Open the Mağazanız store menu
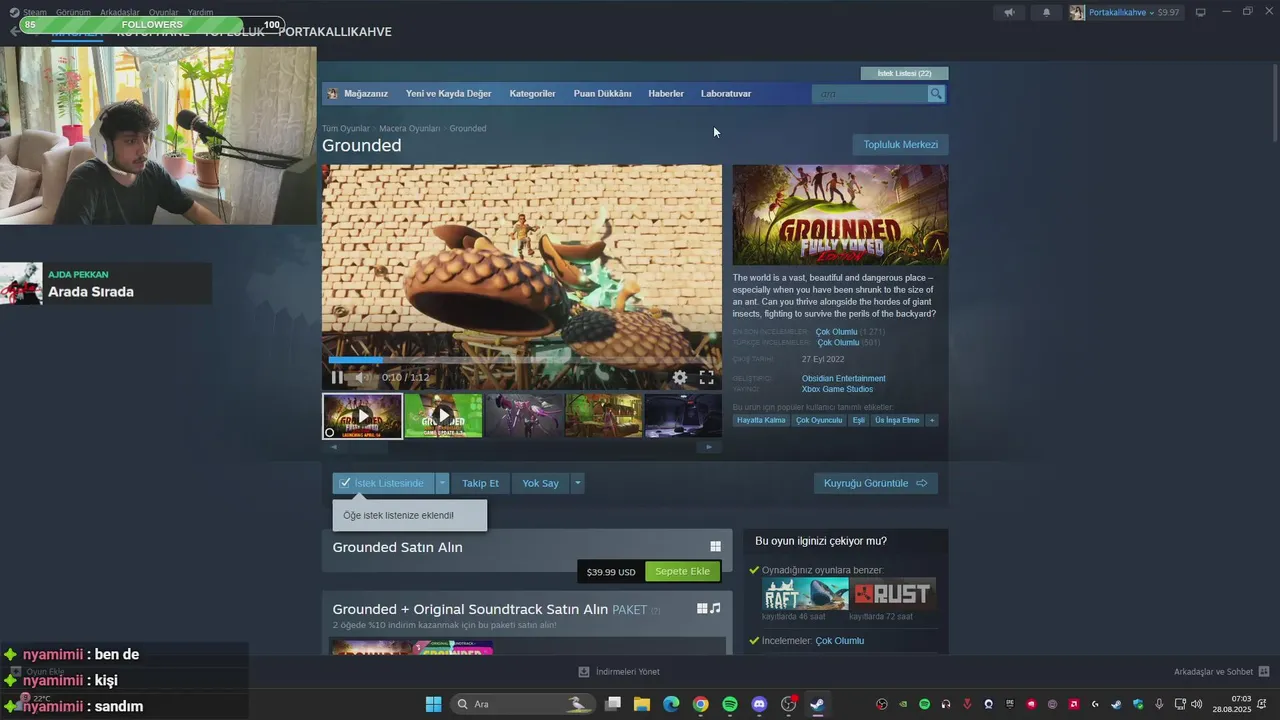 coord(365,94)
